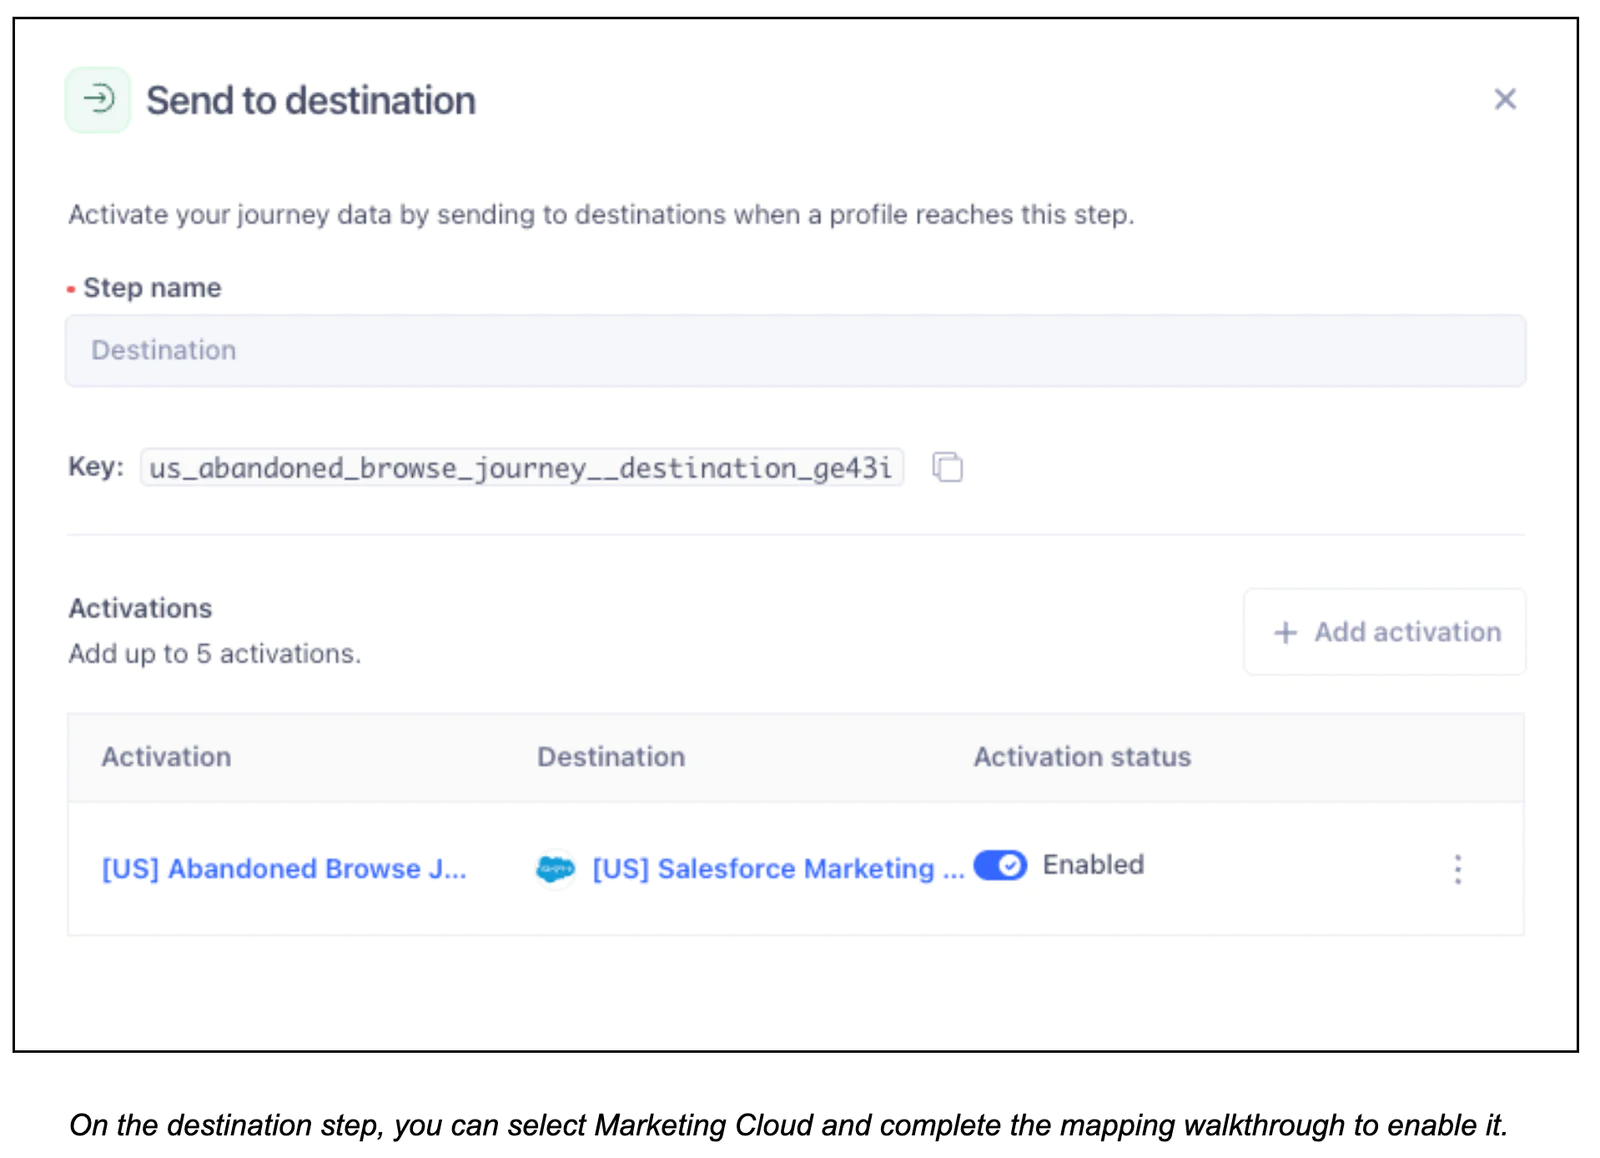Open the [US] Salesforce Marketing destination link
1600x1158 pixels.
point(777,868)
